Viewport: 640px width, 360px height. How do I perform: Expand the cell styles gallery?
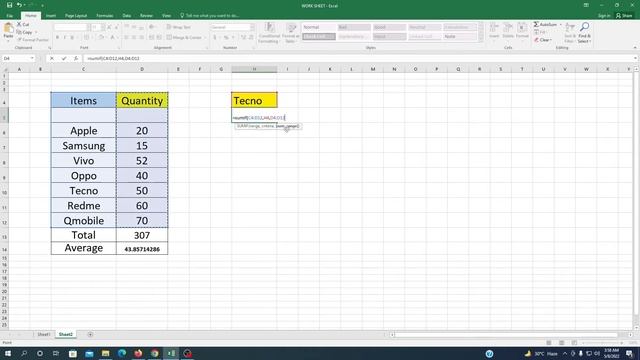480,39
